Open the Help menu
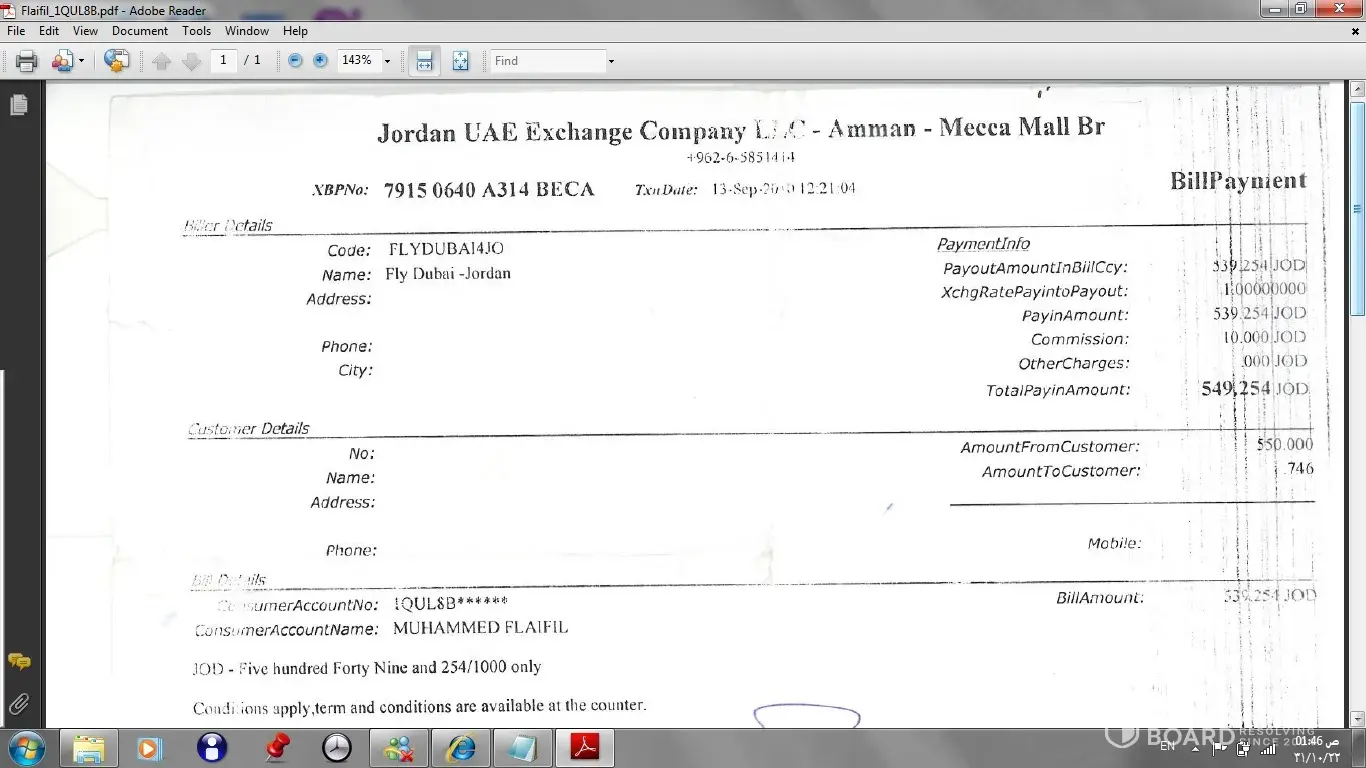Image resolution: width=1366 pixels, height=768 pixels. [295, 31]
